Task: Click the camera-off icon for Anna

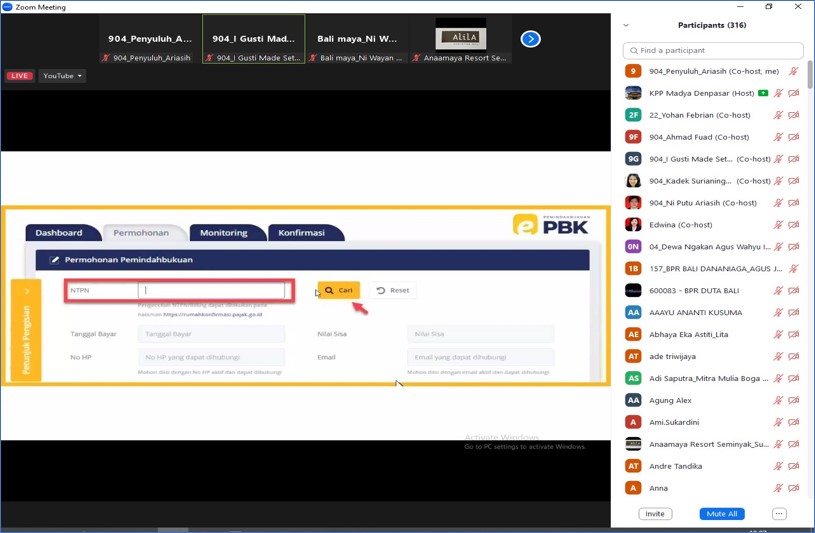Action: point(794,488)
